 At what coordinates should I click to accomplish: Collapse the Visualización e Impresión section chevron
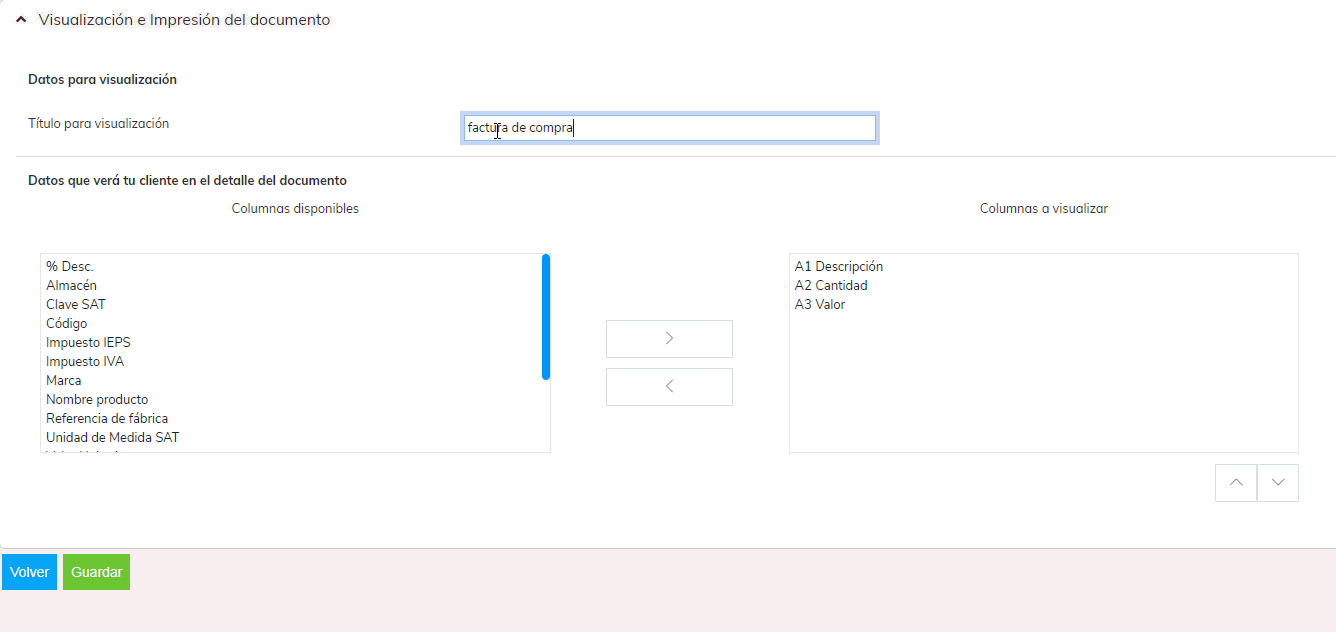(x=21, y=20)
